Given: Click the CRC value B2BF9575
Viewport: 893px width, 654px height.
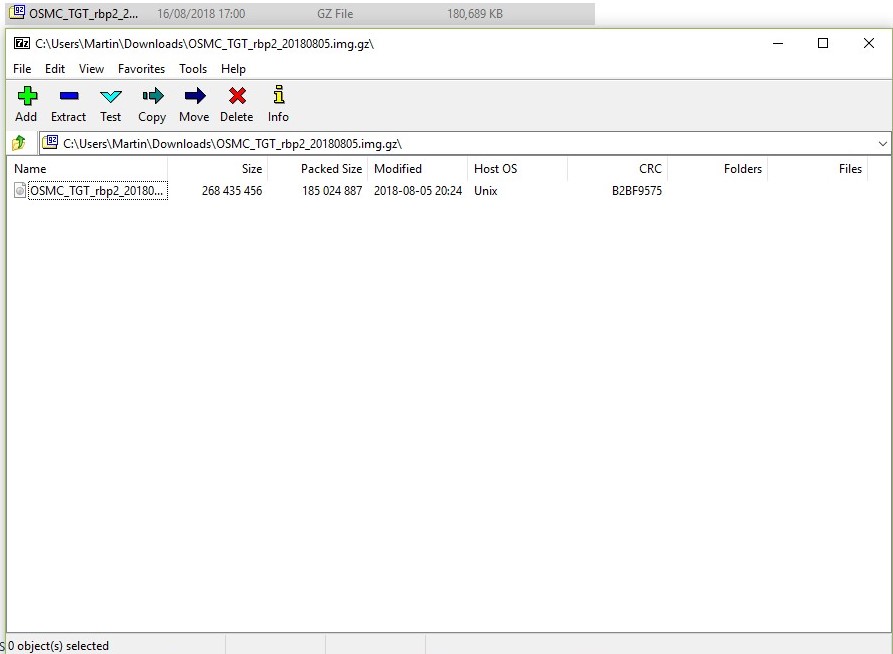Looking at the screenshot, I should pos(637,191).
